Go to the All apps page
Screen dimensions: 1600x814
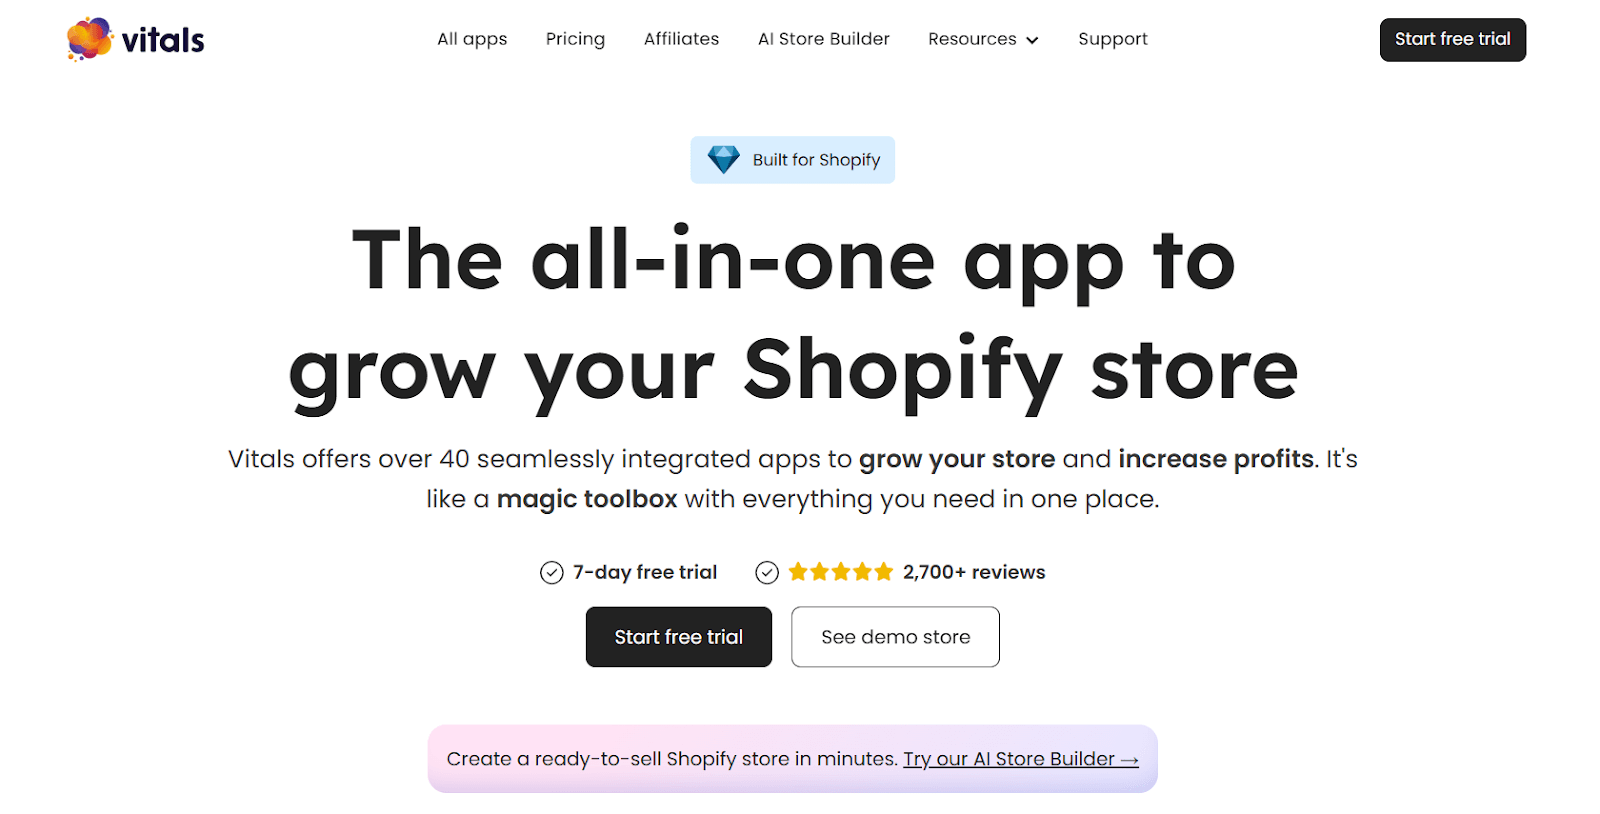point(472,39)
